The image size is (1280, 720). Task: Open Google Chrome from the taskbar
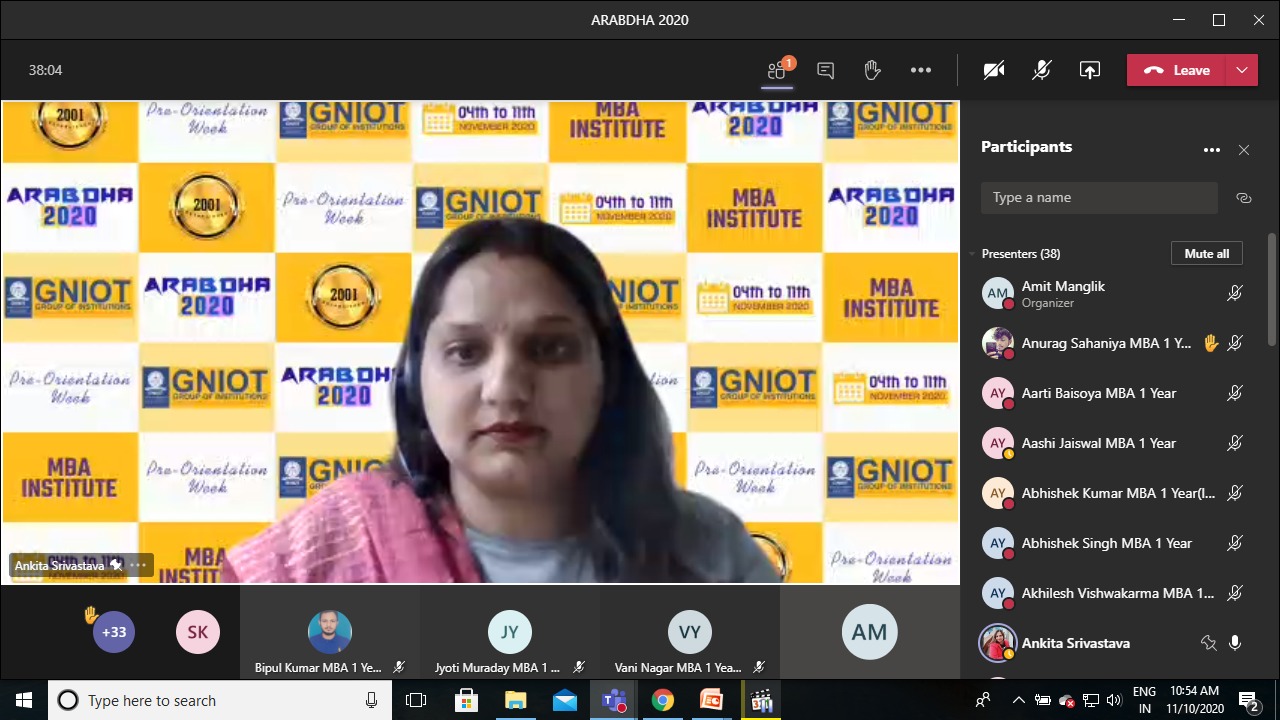pyautogui.click(x=662, y=700)
